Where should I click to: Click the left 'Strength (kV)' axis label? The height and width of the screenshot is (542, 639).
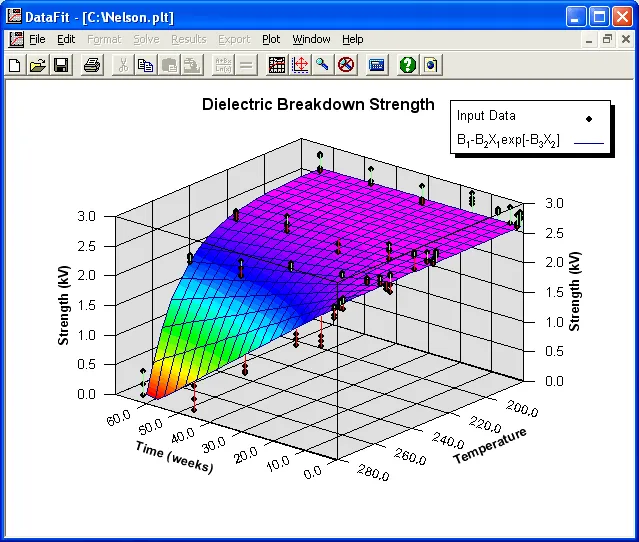64,305
